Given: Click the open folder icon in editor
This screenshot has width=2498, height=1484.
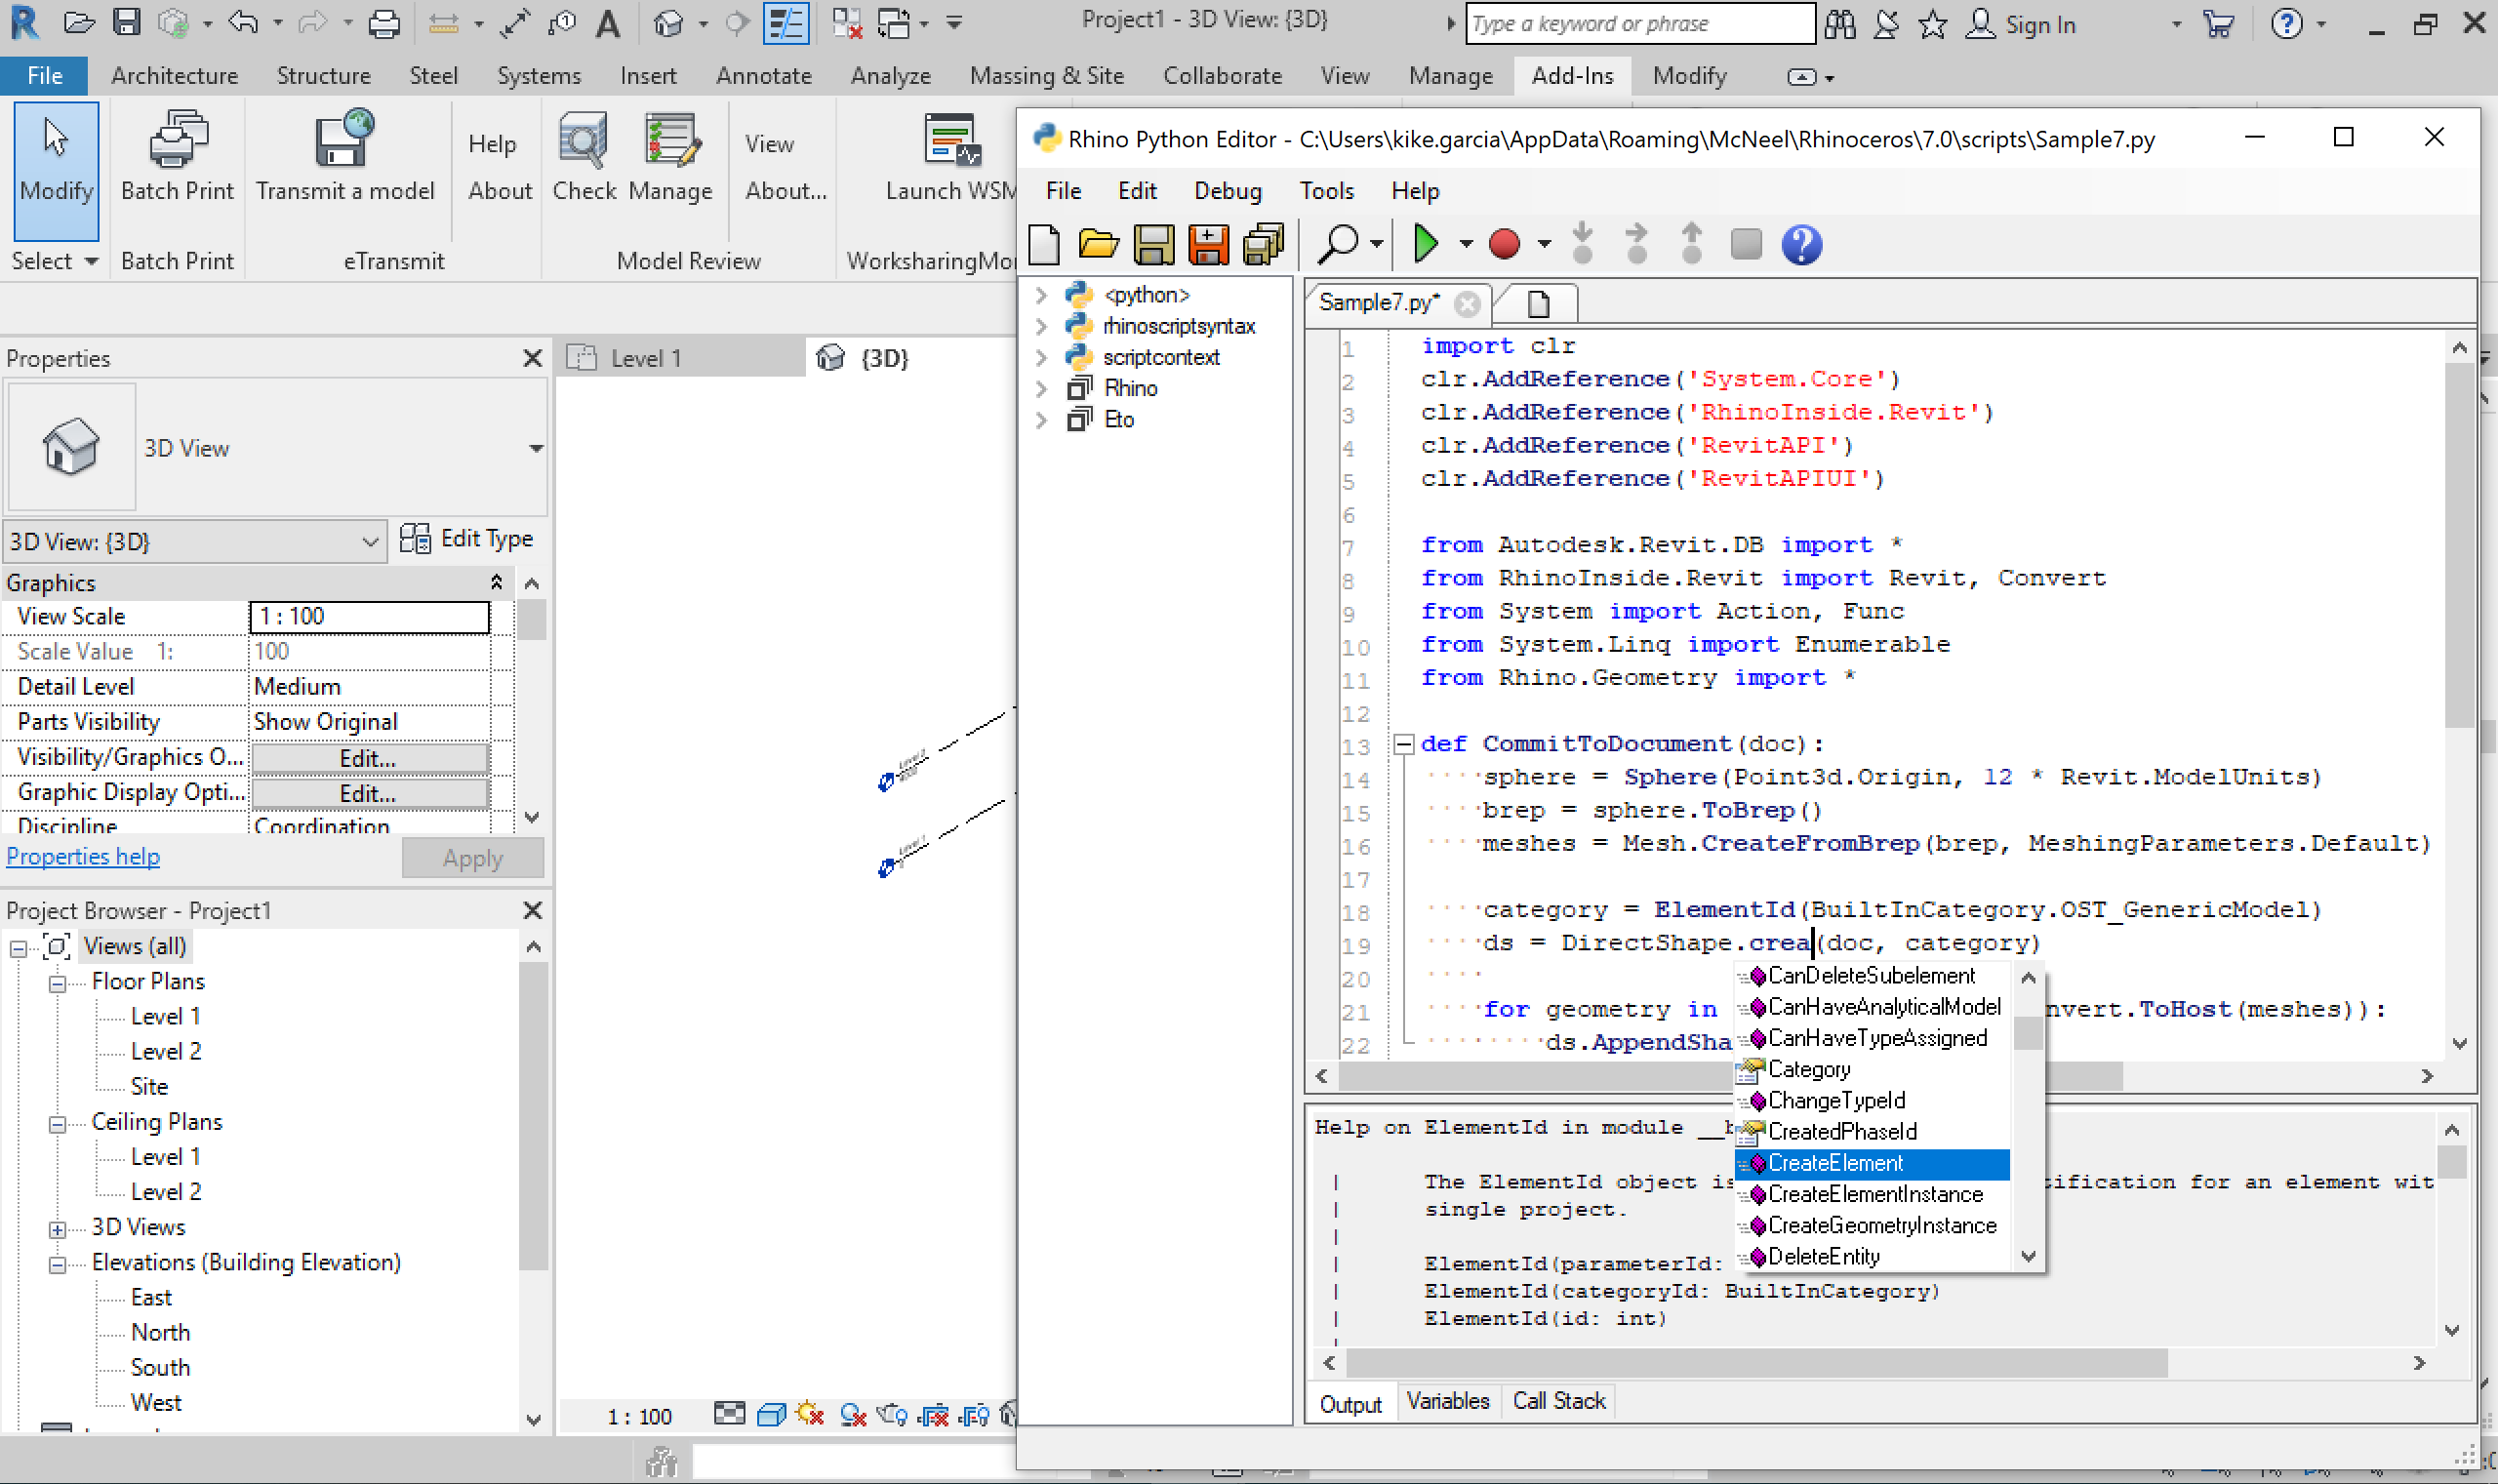Looking at the screenshot, I should [1098, 244].
